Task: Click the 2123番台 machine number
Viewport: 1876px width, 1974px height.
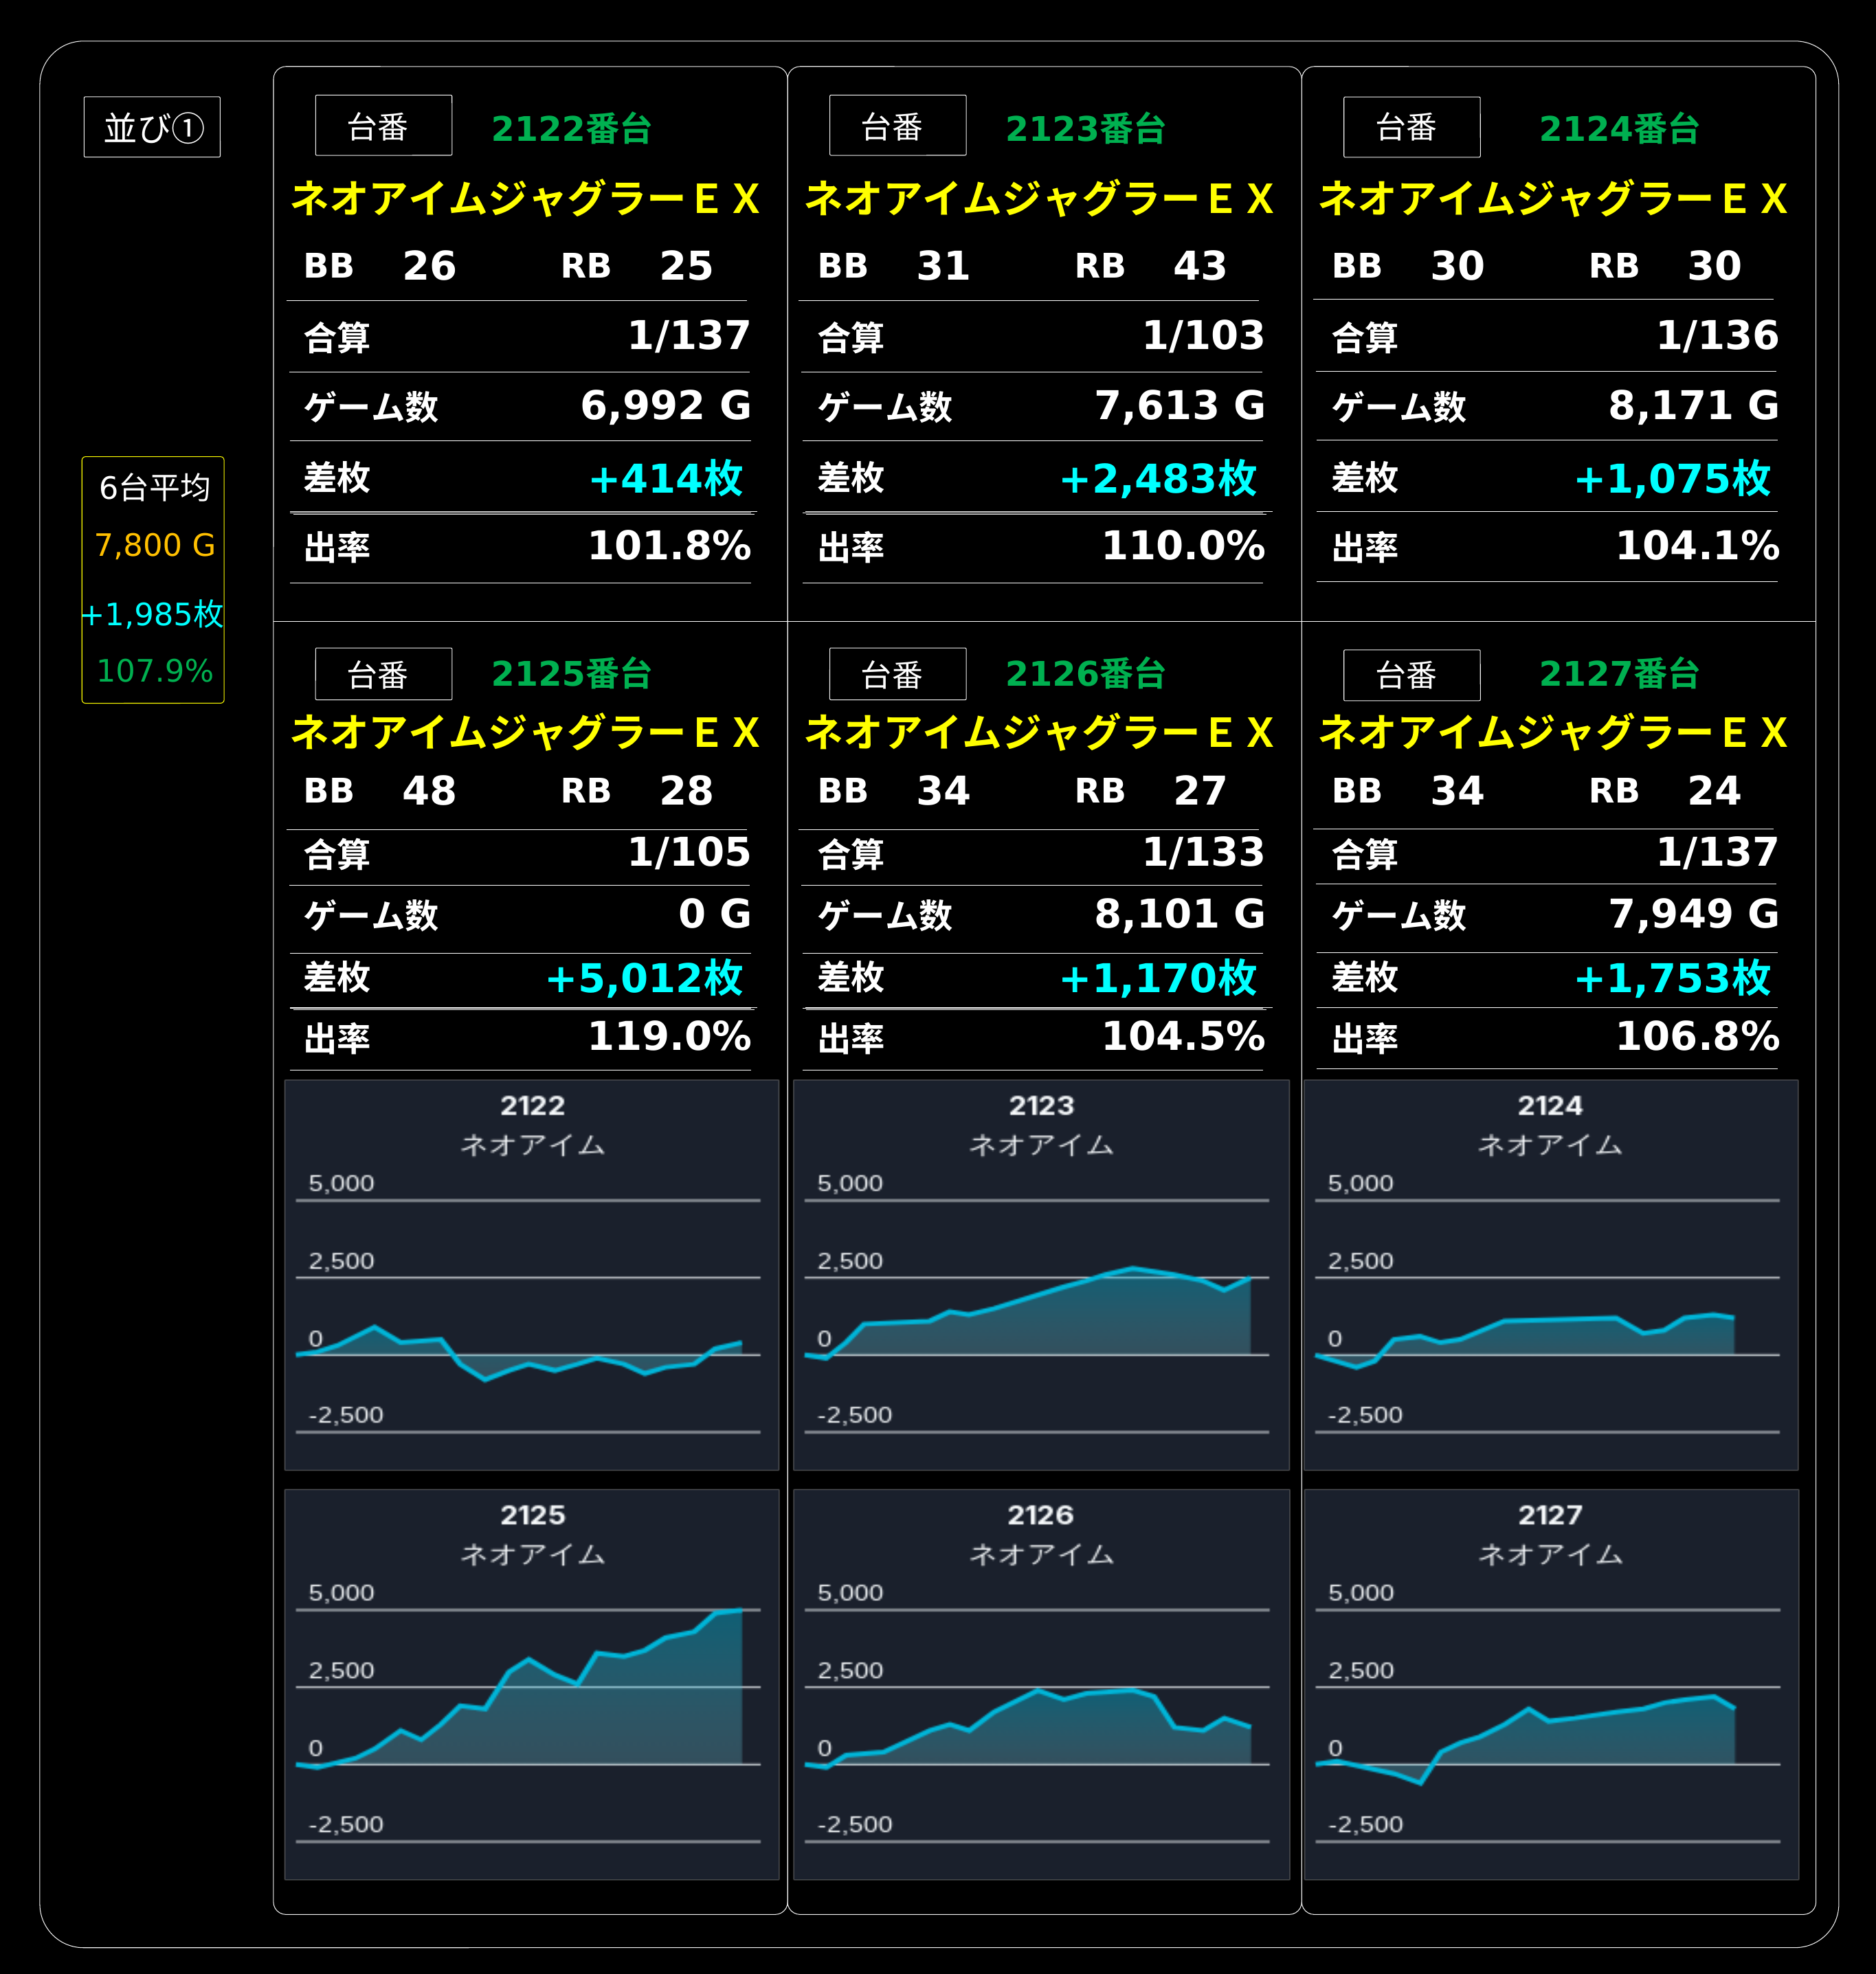Action: pos(1085,129)
